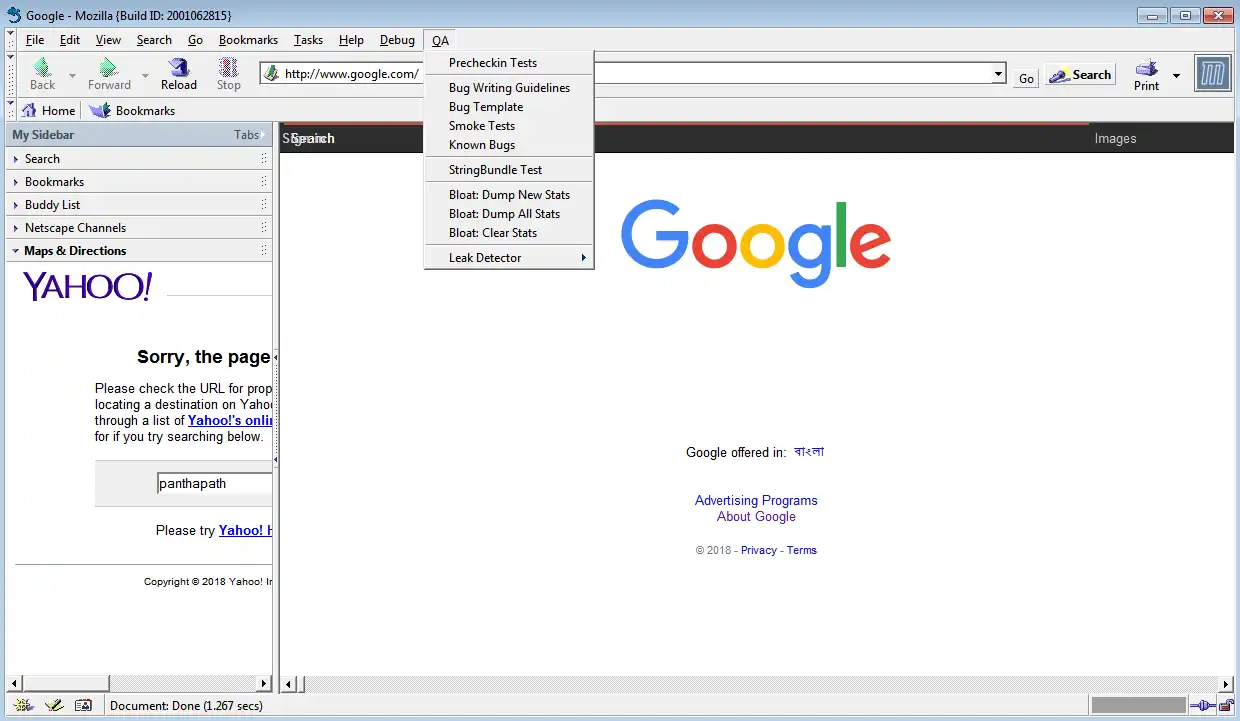This screenshot has height=721, width=1240.
Task: Choose Bug Template menu entry
Action: coord(509,107)
